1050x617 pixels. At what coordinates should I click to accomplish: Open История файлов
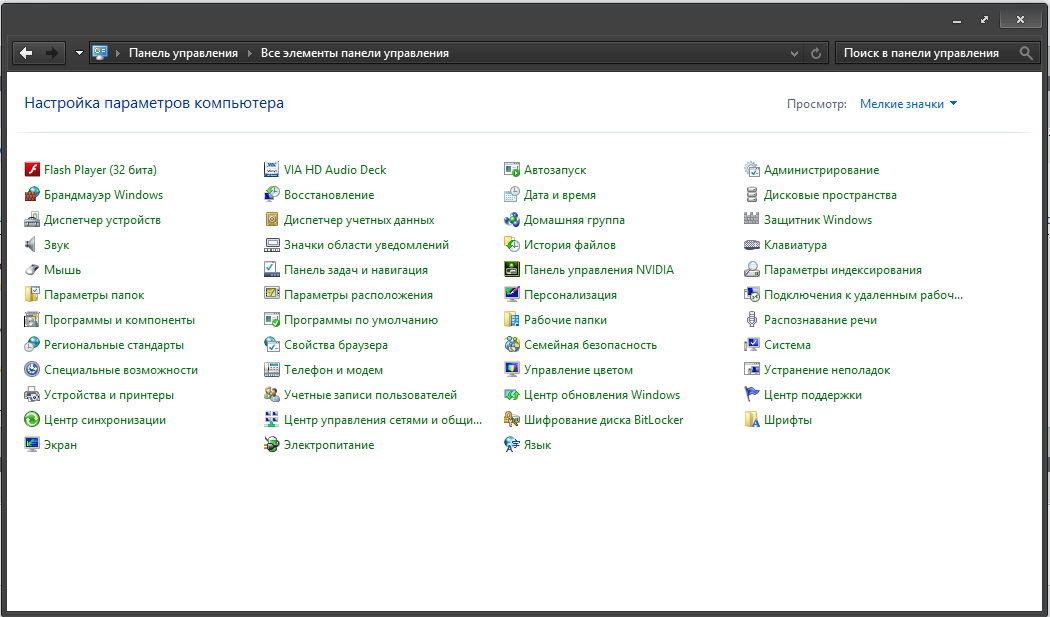pos(570,245)
